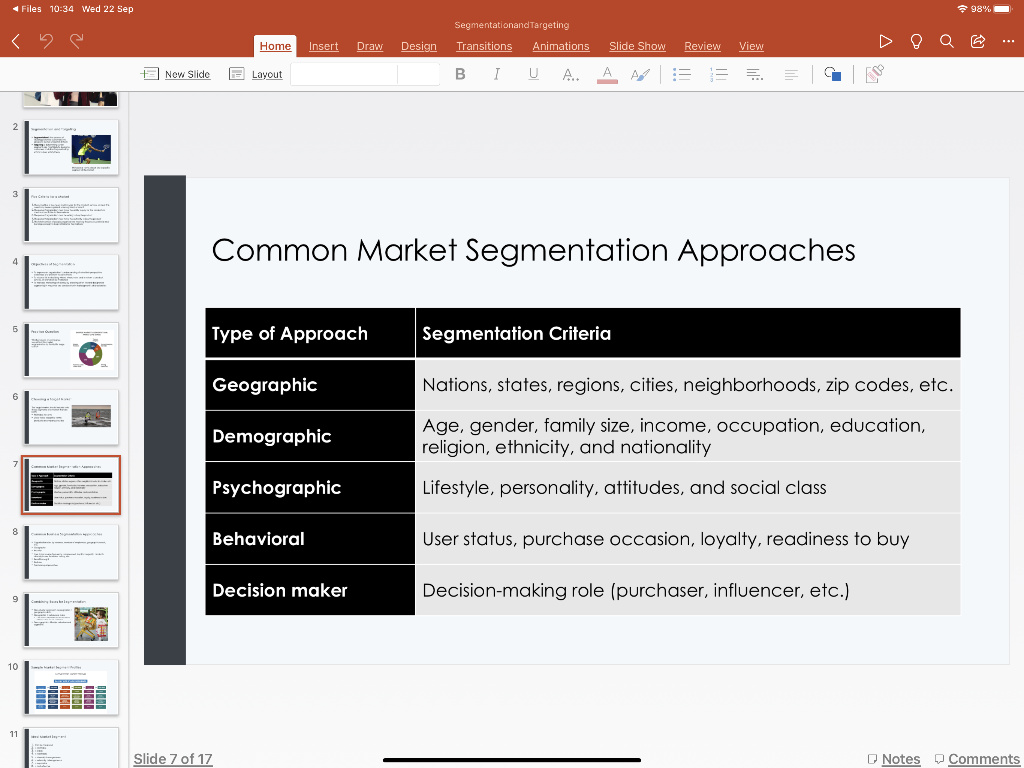Open text alignment options
1024x768 pixels.
pos(755,74)
